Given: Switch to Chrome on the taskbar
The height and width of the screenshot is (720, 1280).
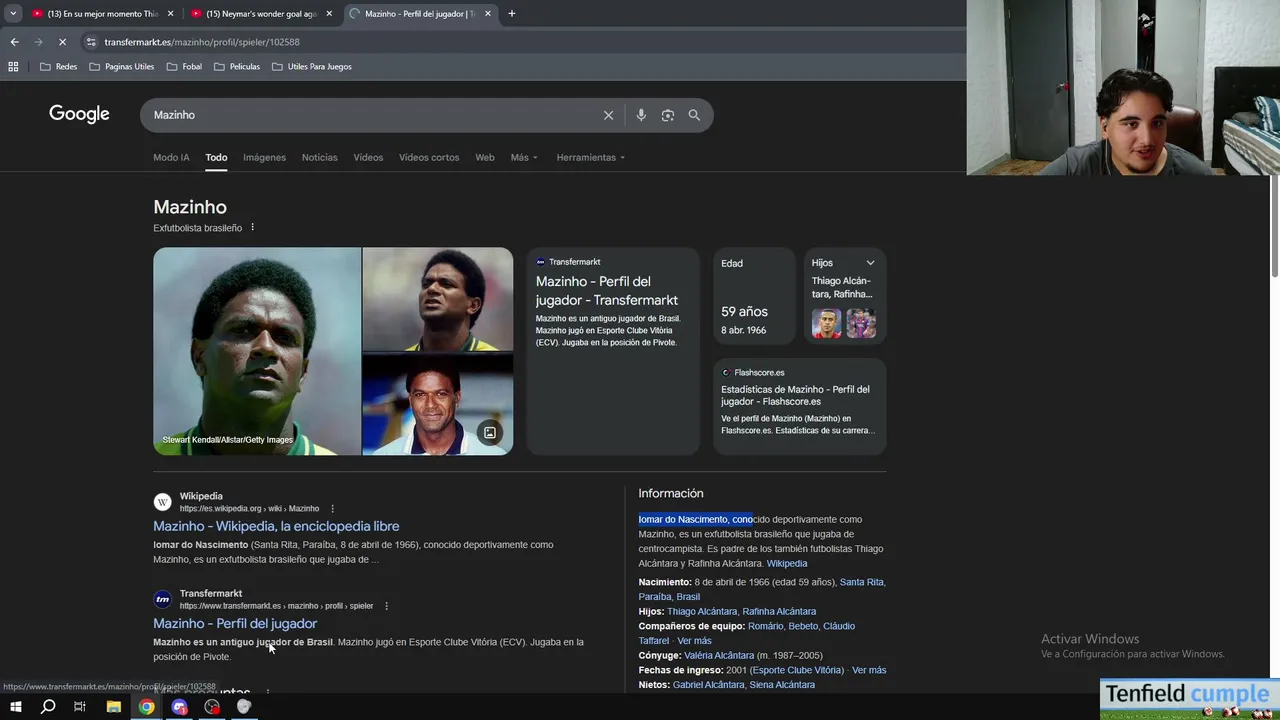Looking at the screenshot, I should click(x=146, y=707).
